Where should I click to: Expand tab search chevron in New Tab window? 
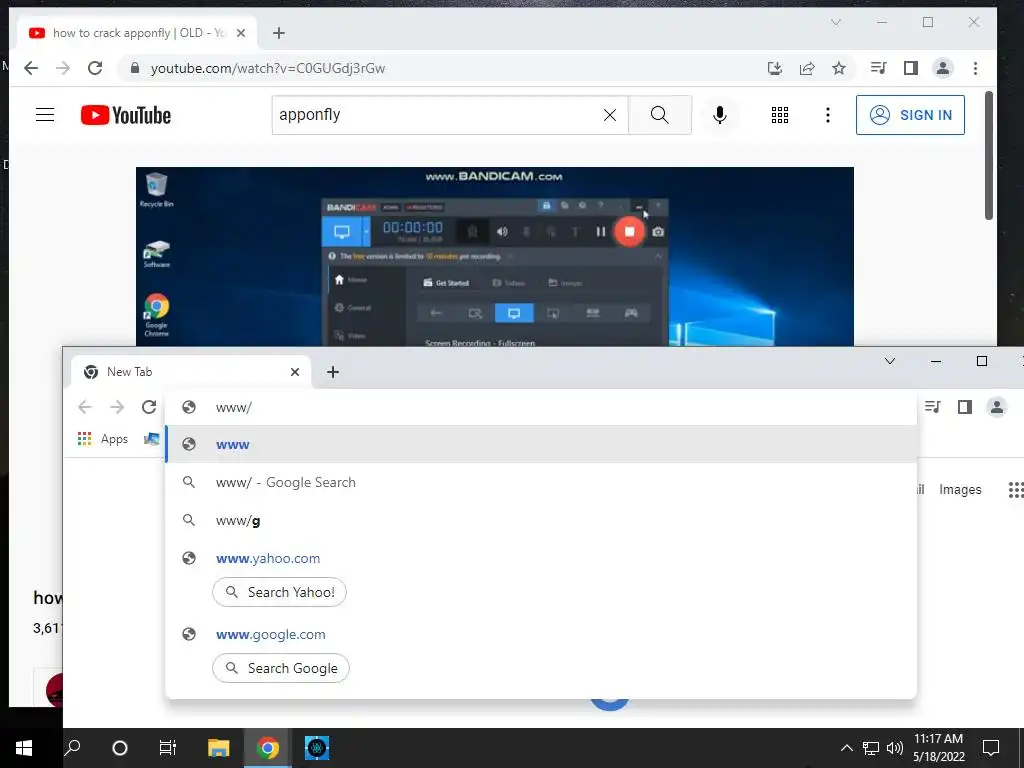(x=889, y=361)
